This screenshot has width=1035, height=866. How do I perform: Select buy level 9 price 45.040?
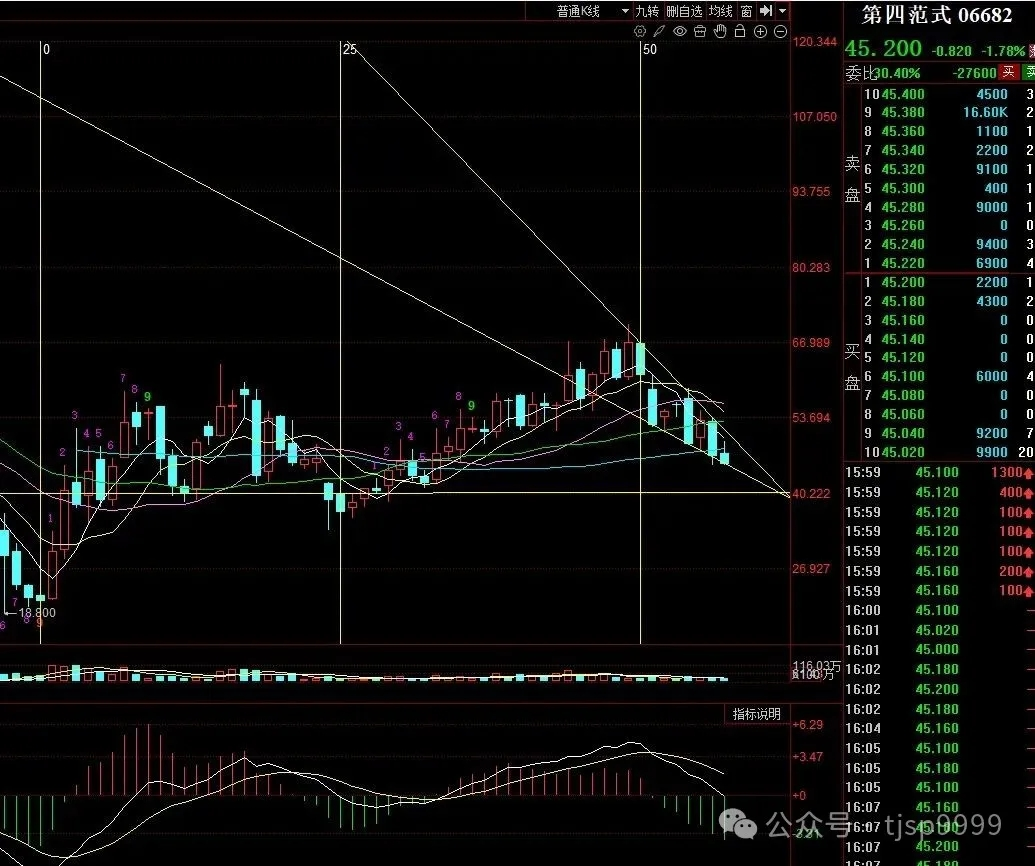click(x=902, y=433)
